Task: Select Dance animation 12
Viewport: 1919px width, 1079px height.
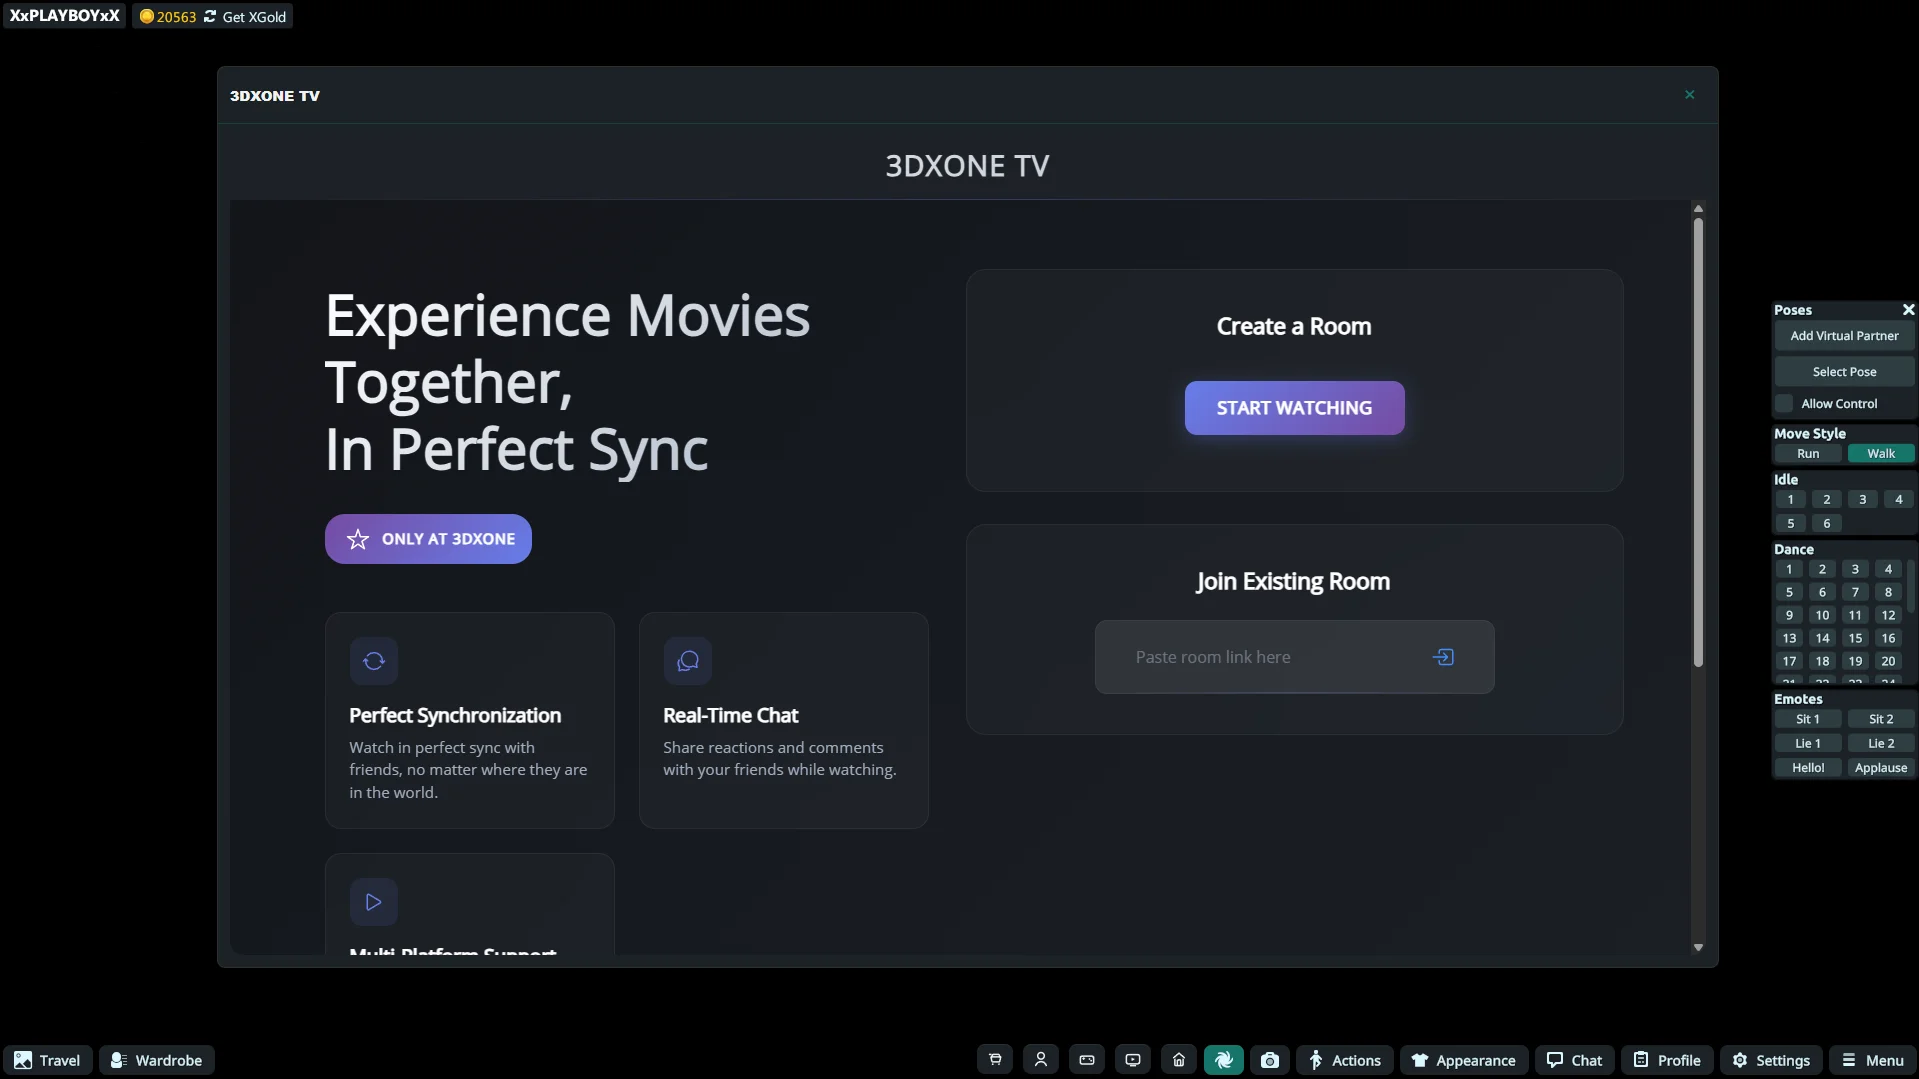Action: point(1888,616)
